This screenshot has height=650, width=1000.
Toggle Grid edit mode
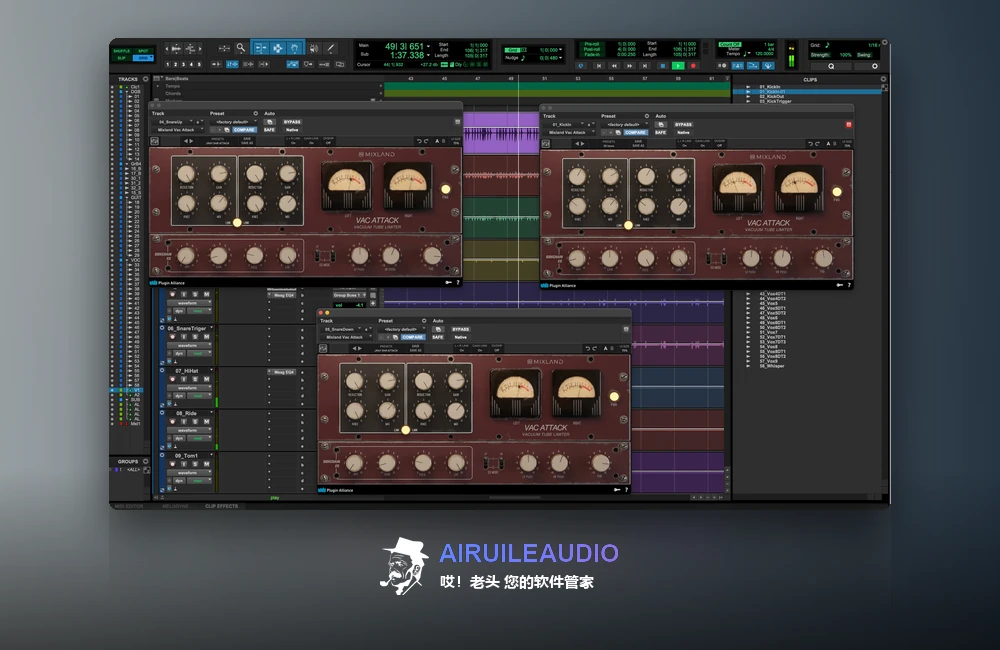[x=143, y=58]
